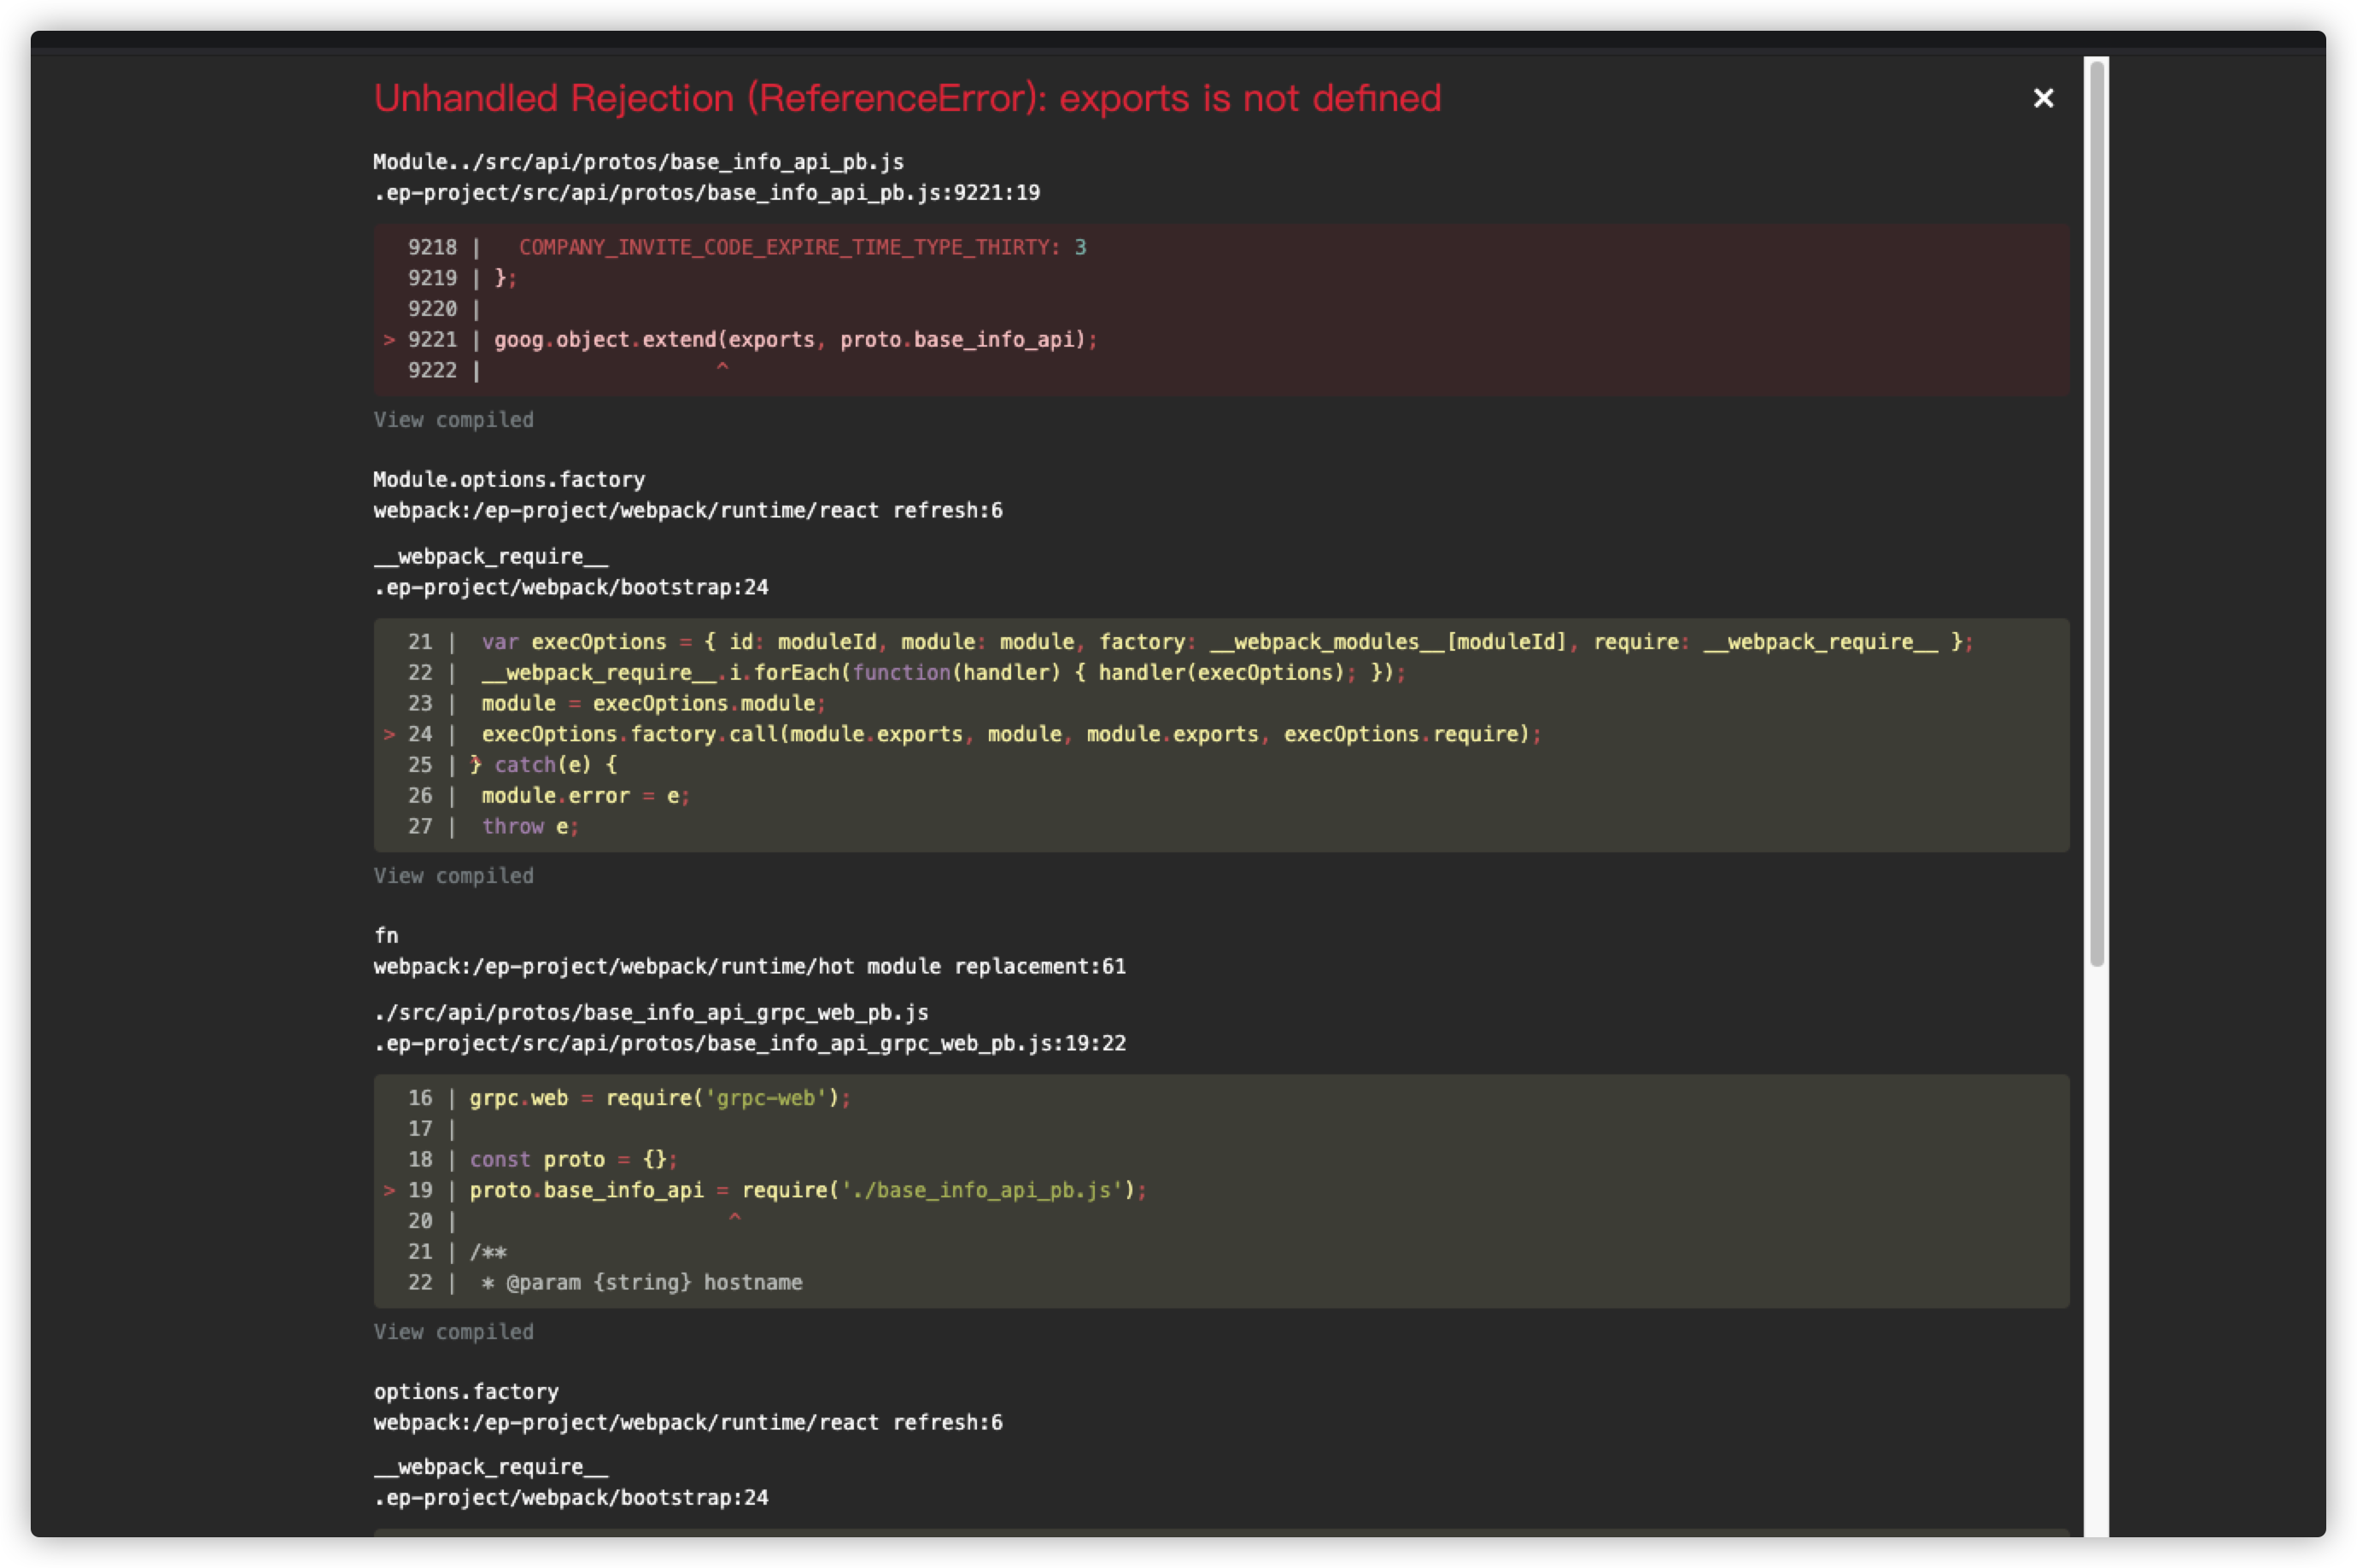2357x1568 pixels.
Task: Click 'Module.options.factory' stack frame name
Action: coord(509,480)
